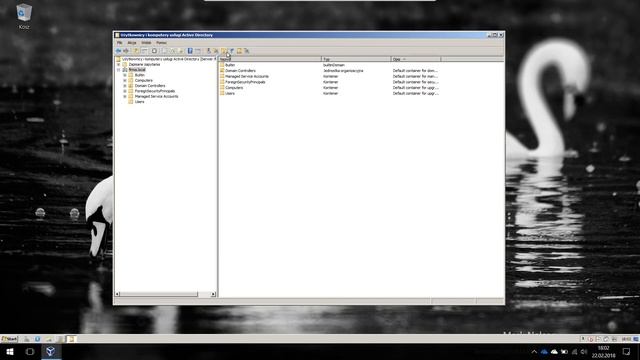Click the Refresh toolbar icon
Image resolution: width=640 pixels, height=360 pixels.
[x=154, y=51]
